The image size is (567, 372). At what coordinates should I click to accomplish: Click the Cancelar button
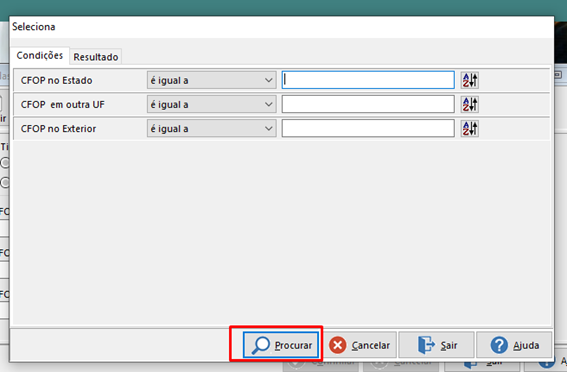click(x=360, y=345)
